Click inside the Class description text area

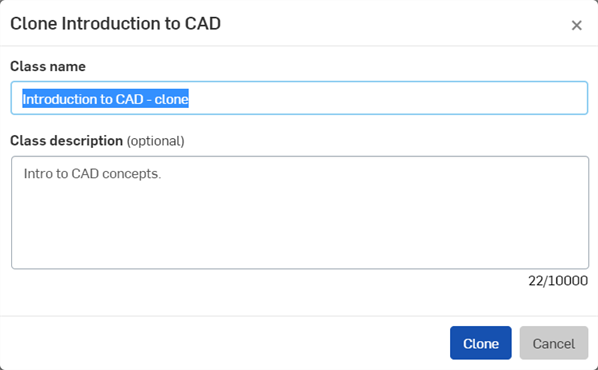pos(300,212)
